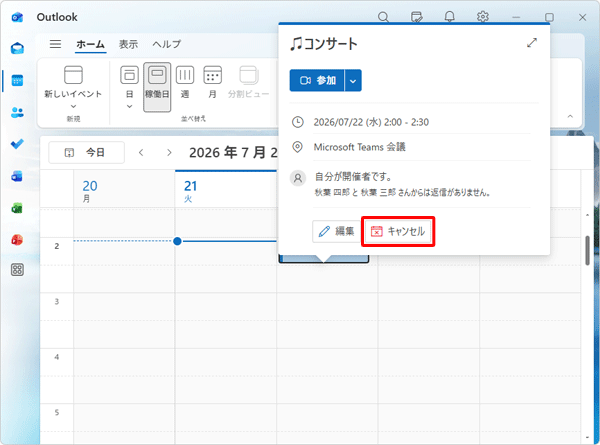Open the 2026 年 7 月 date picker
This screenshot has width=600, height=445.
point(233,153)
